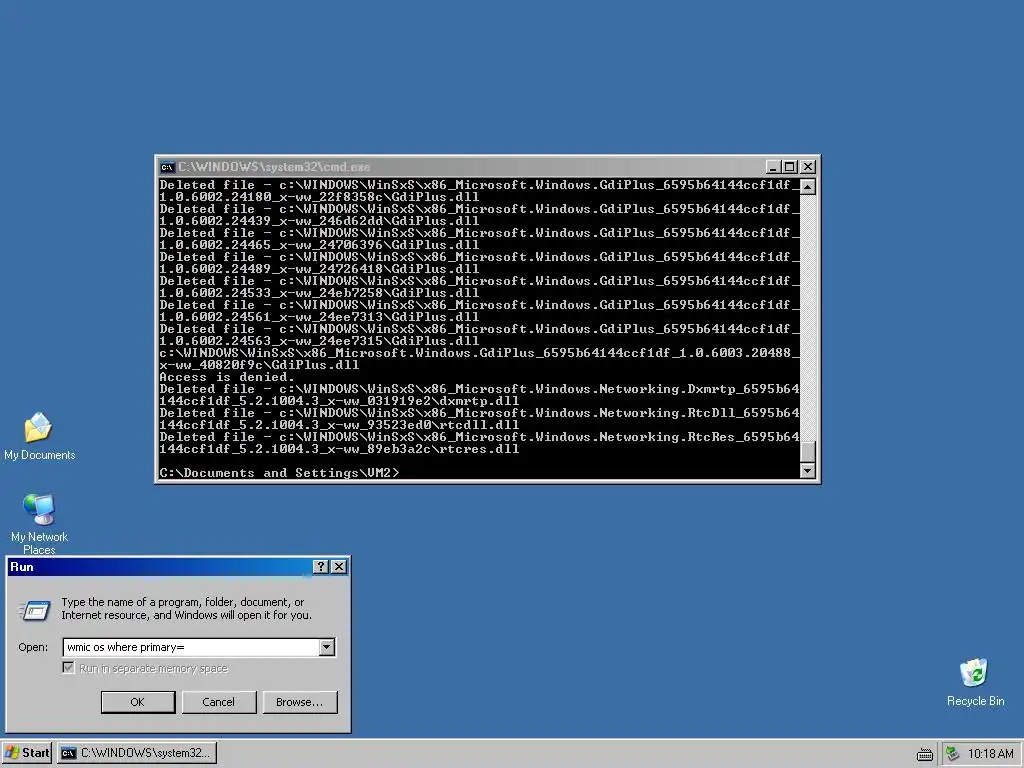The height and width of the screenshot is (768, 1024).
Task: Click the cmd.exe window title text
Action: click(x=274, y=167)
